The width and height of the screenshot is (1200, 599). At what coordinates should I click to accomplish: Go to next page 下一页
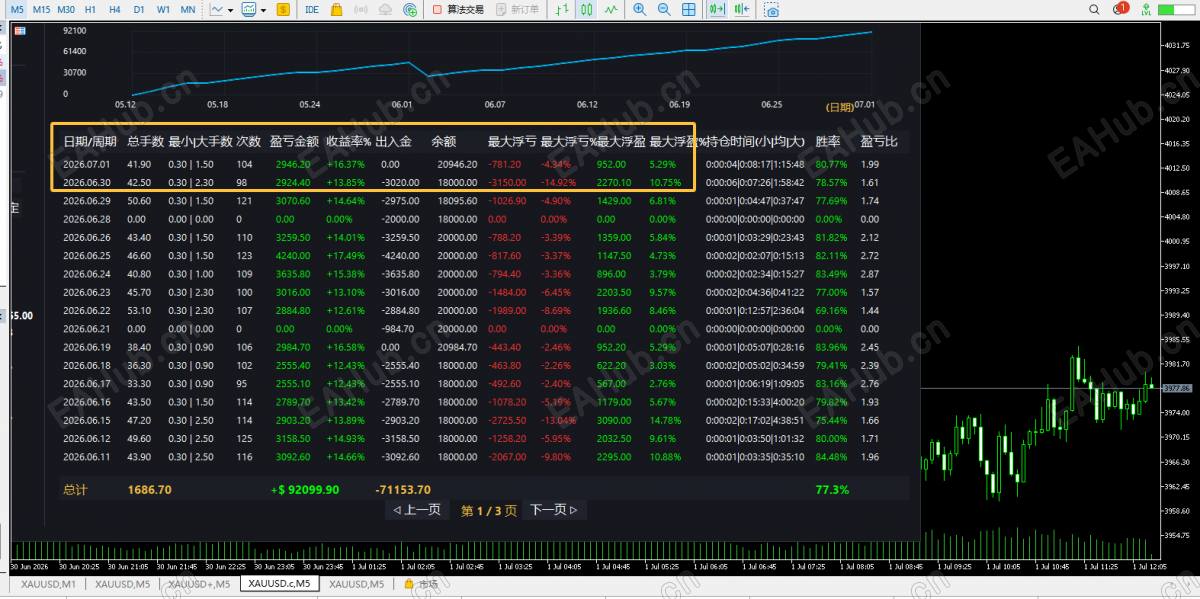(553, 510)
